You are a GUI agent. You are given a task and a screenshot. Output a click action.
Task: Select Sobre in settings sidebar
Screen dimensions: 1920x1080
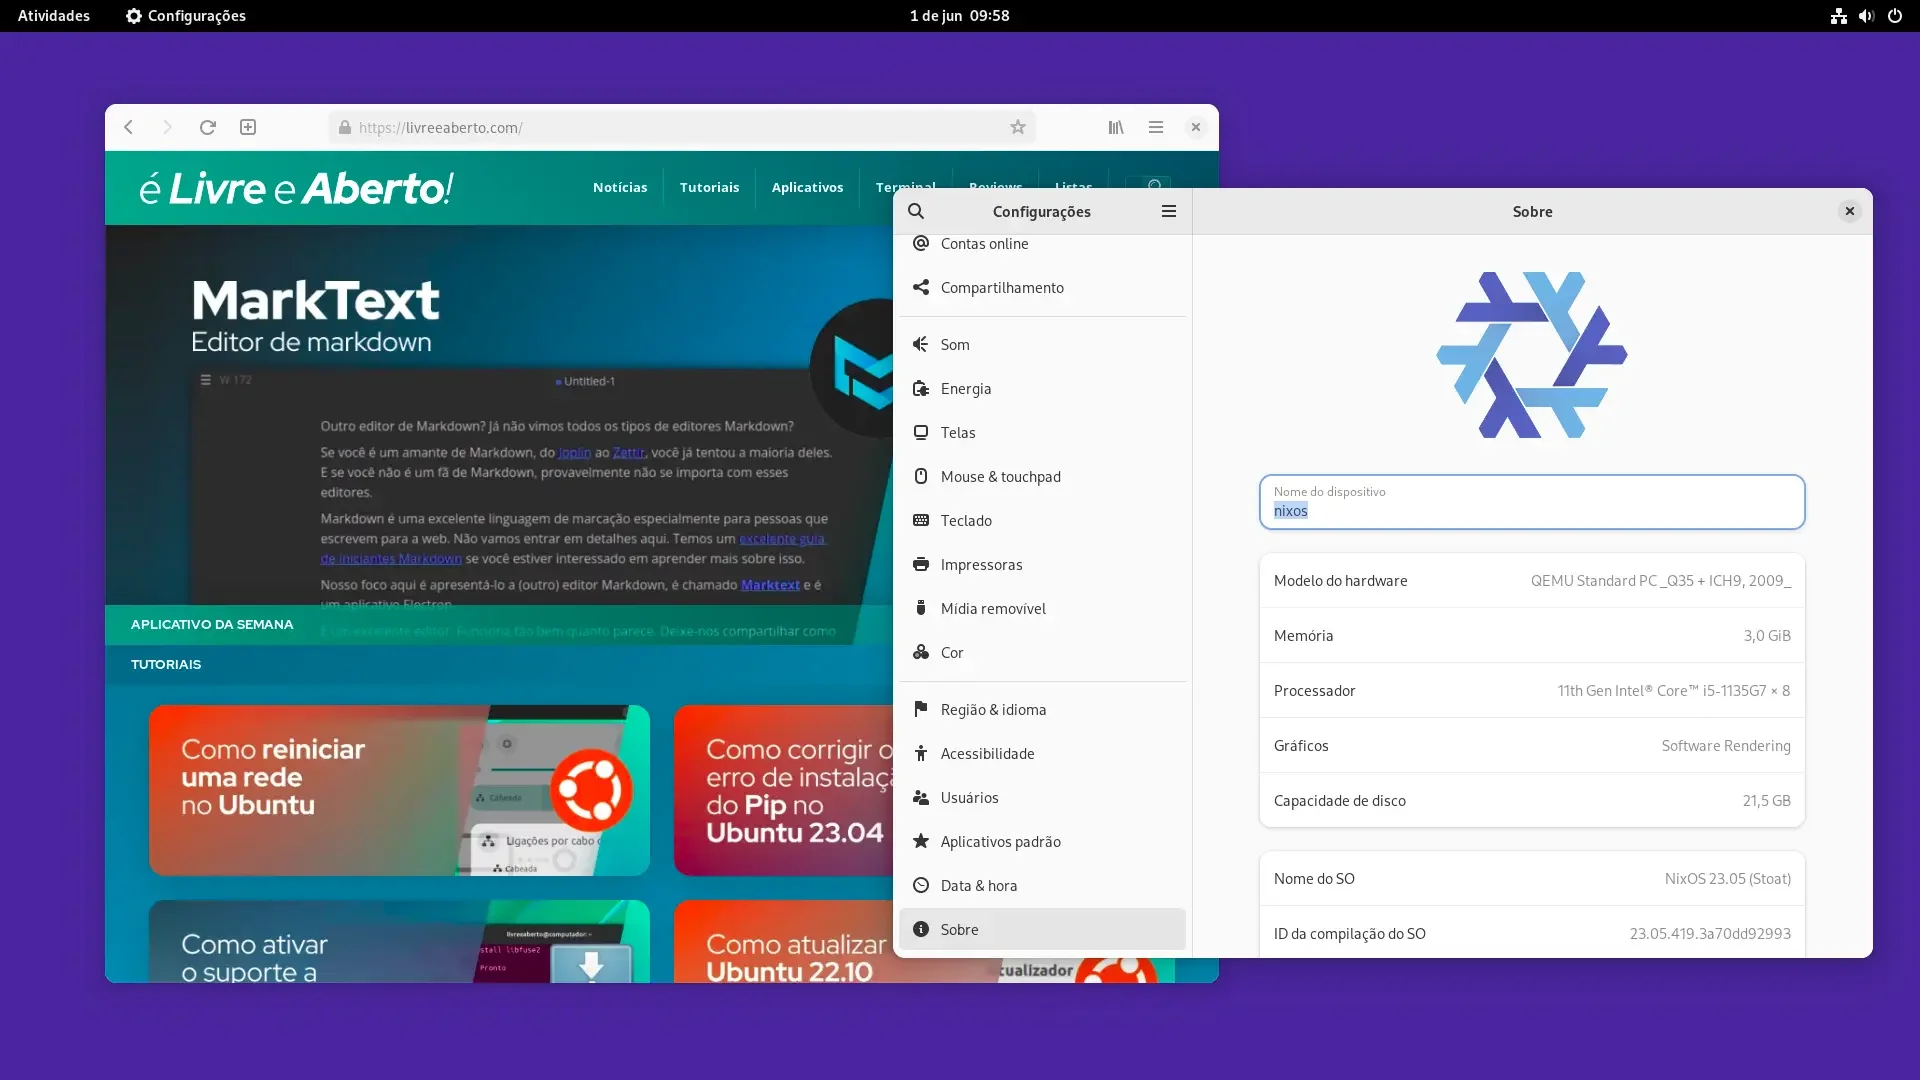tap(1042, 930)
